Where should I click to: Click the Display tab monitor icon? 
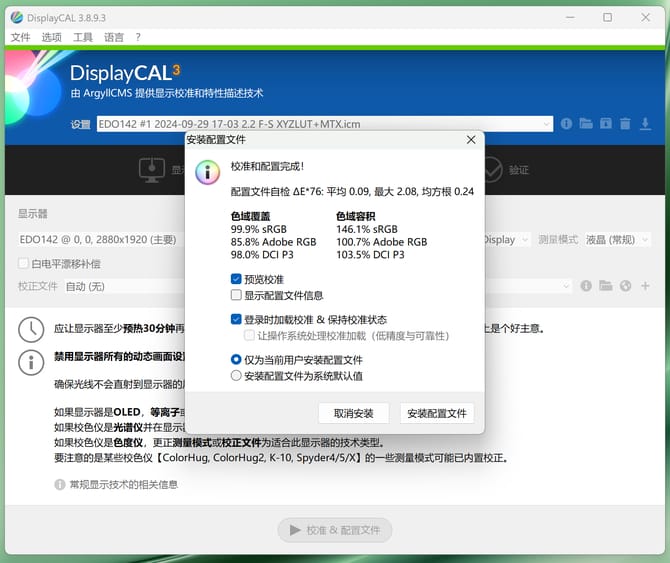[152, 170]
